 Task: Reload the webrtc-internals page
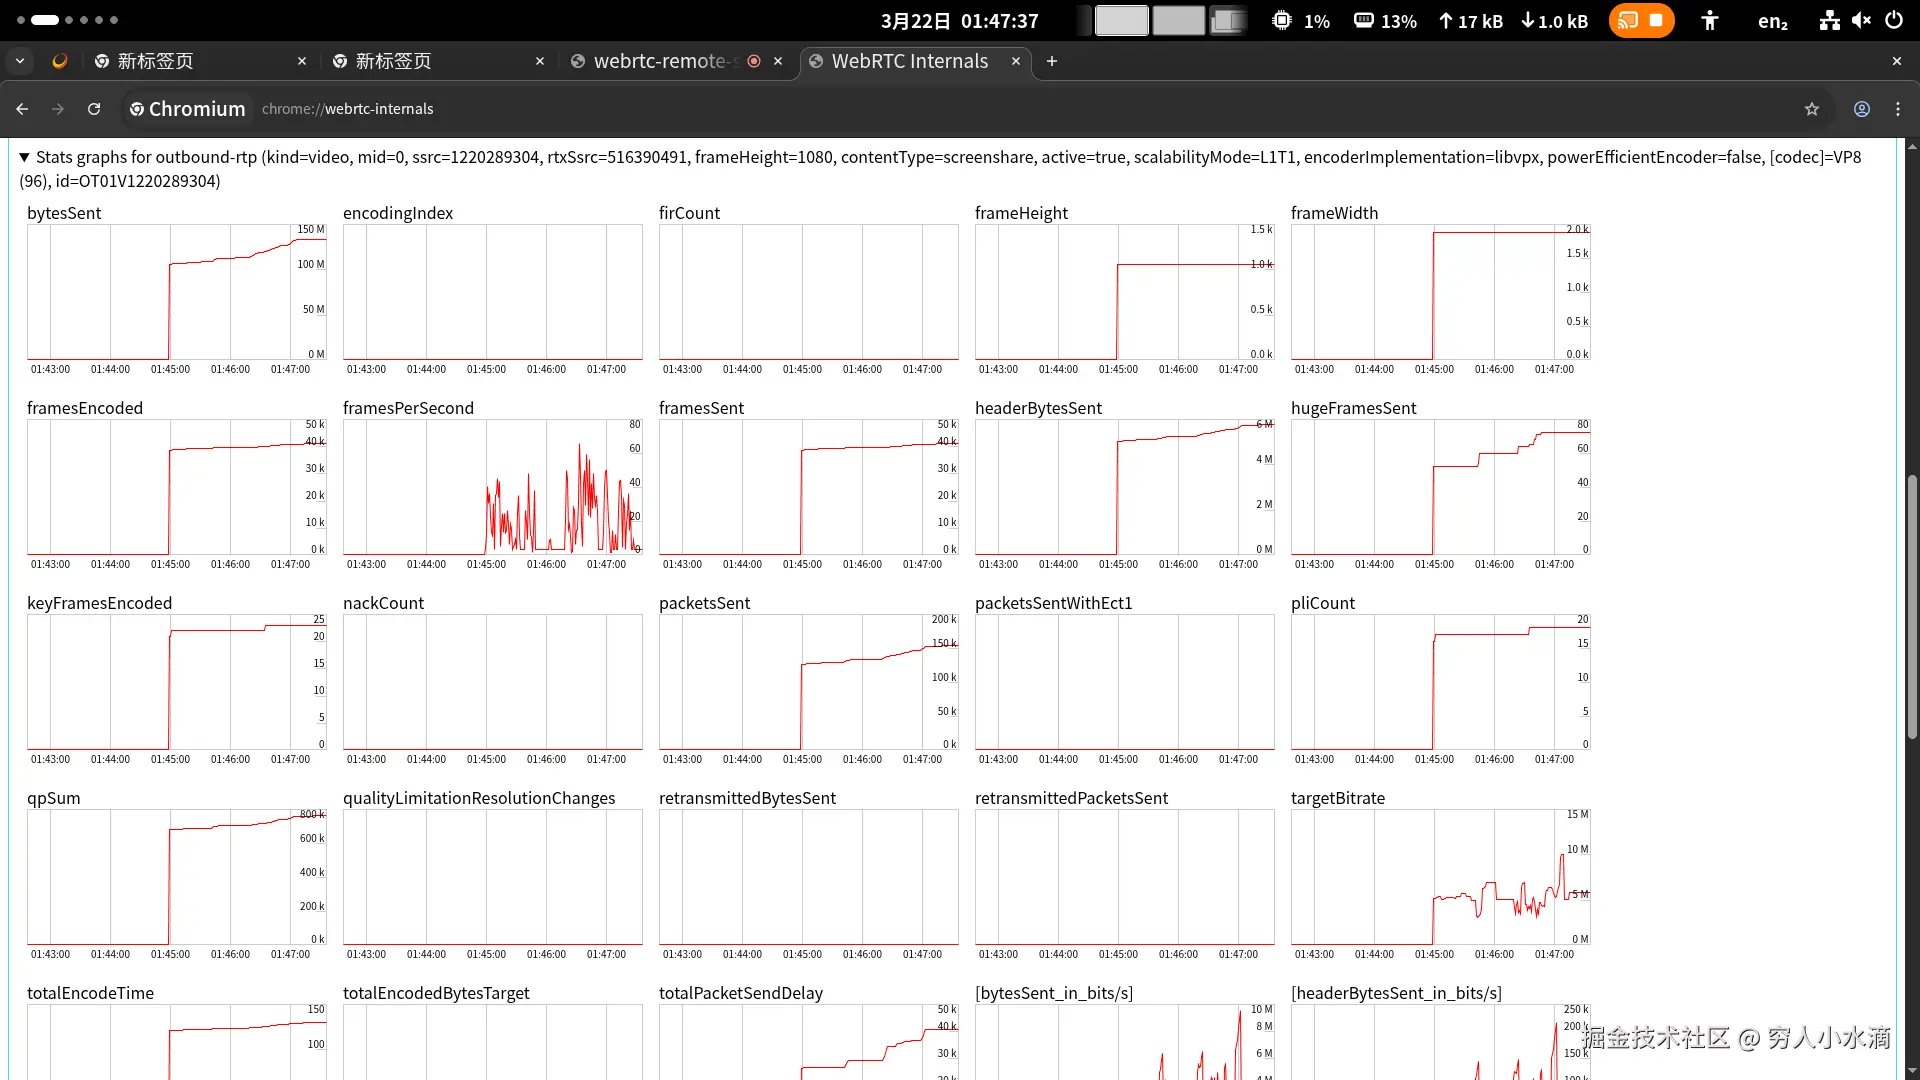click(94, 109)
